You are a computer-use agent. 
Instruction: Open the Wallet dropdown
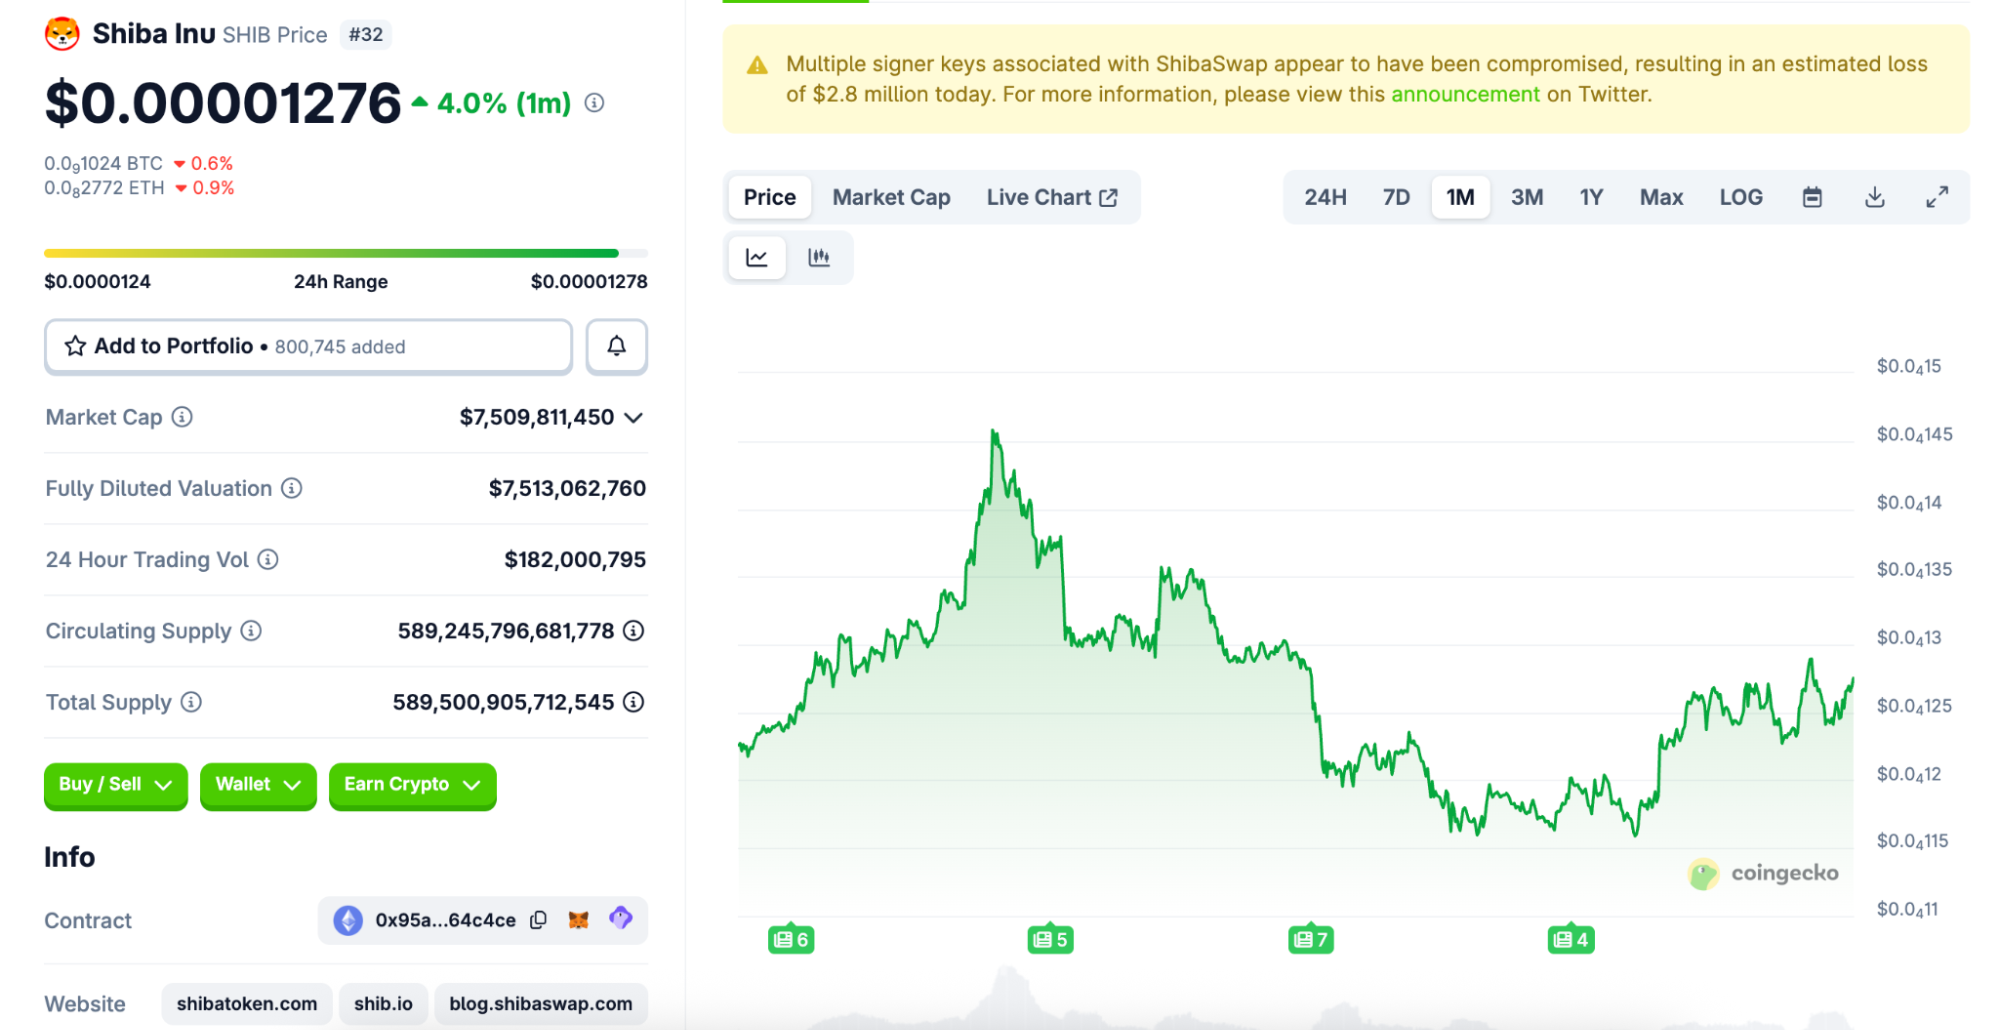pyautogui.click(x=258, y=785)
